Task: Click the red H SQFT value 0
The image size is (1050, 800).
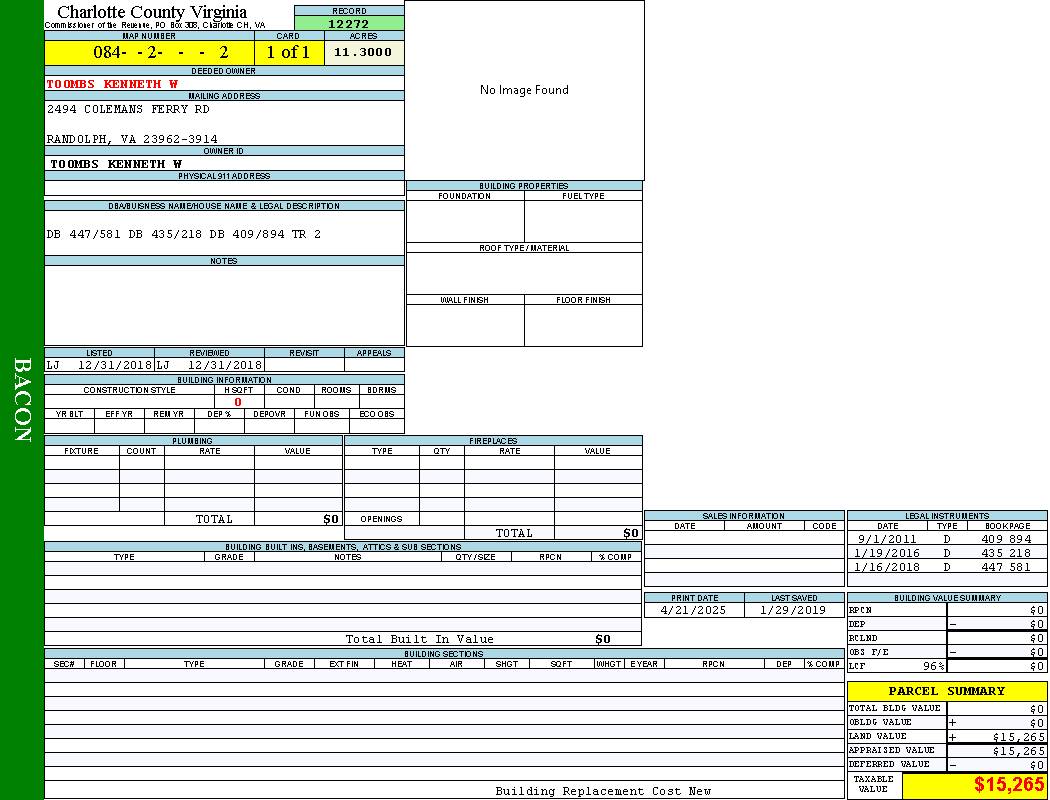Action: point(238,402)
